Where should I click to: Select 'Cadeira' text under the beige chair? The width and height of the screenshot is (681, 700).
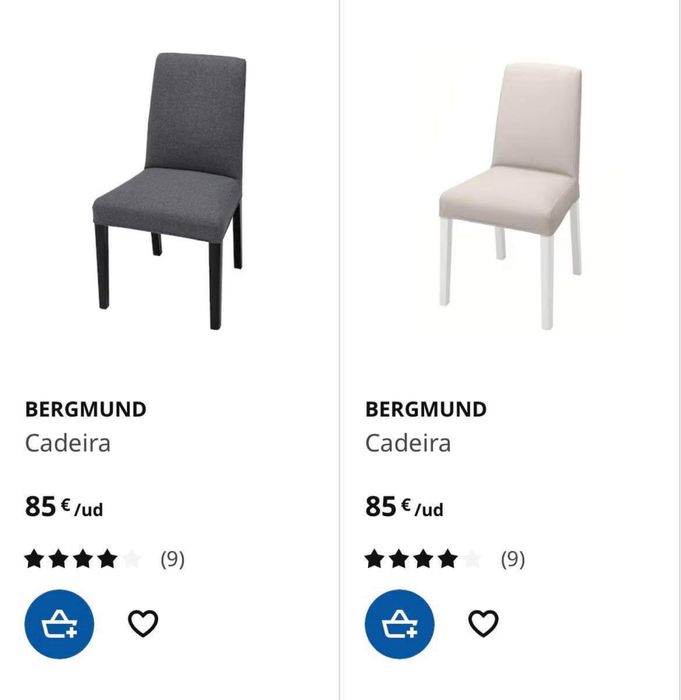coord(408,442)
